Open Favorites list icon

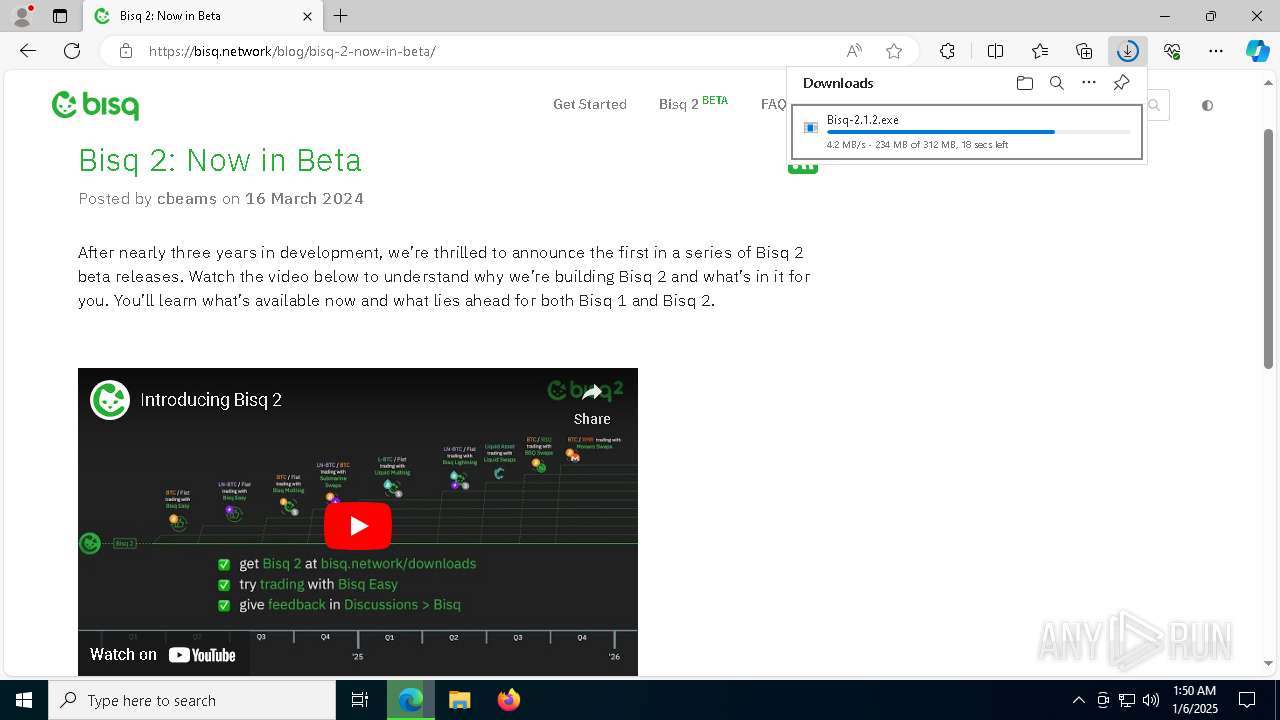(x=1040, y=51)
